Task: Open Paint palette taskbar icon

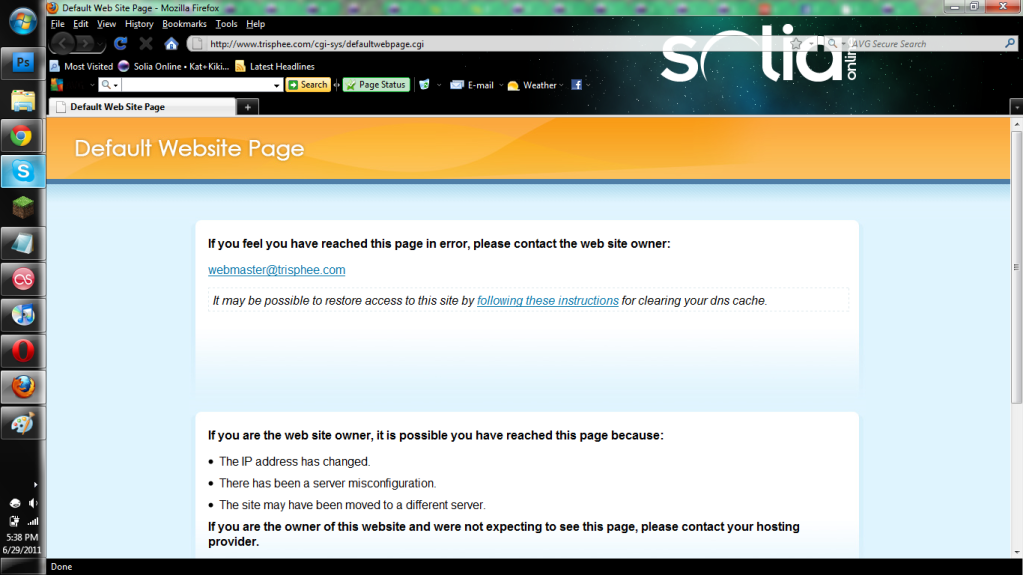Action: coord(23,424)
